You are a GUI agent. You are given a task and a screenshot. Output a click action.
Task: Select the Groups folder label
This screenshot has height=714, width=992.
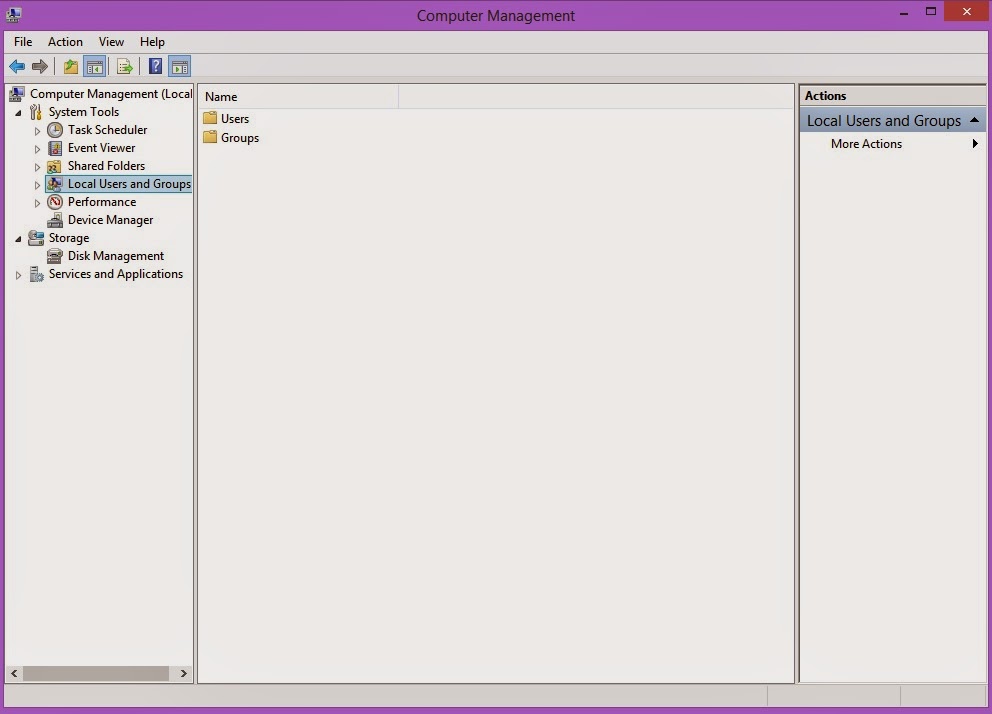[240, 137]
